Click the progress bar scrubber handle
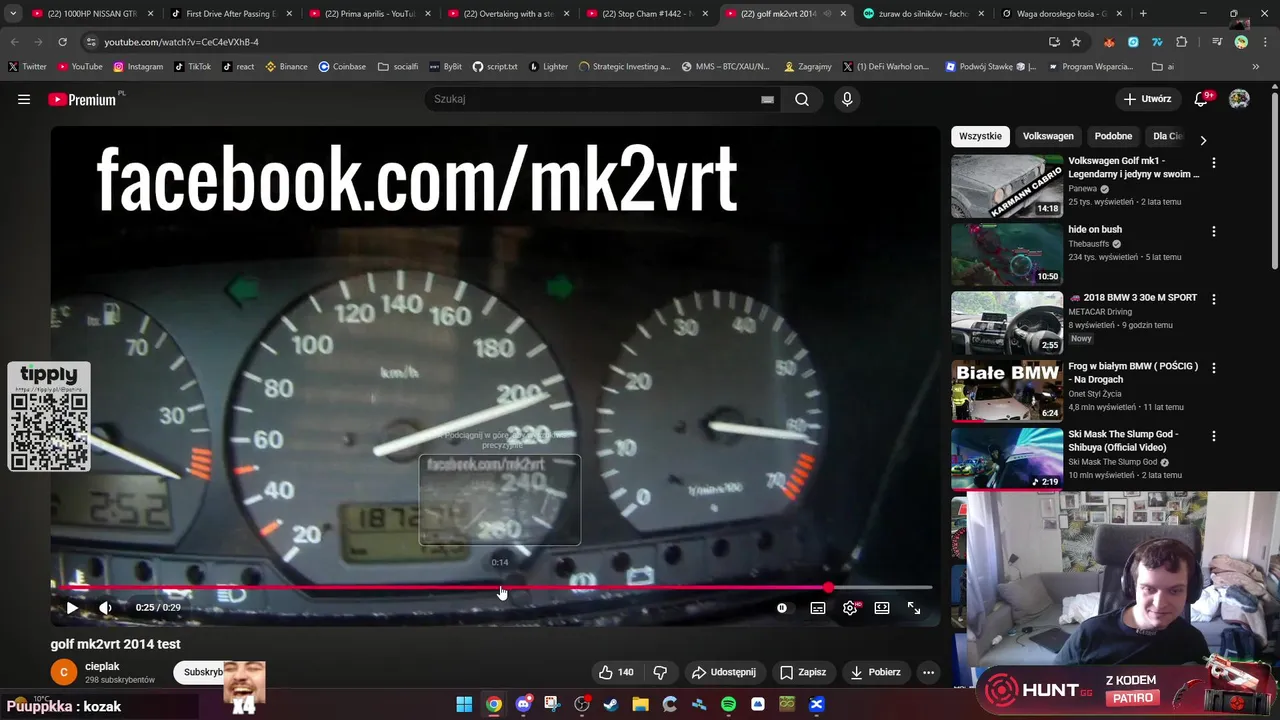Image resolution: width=1280 pixels, height=720 pixels. coord(829,588)
